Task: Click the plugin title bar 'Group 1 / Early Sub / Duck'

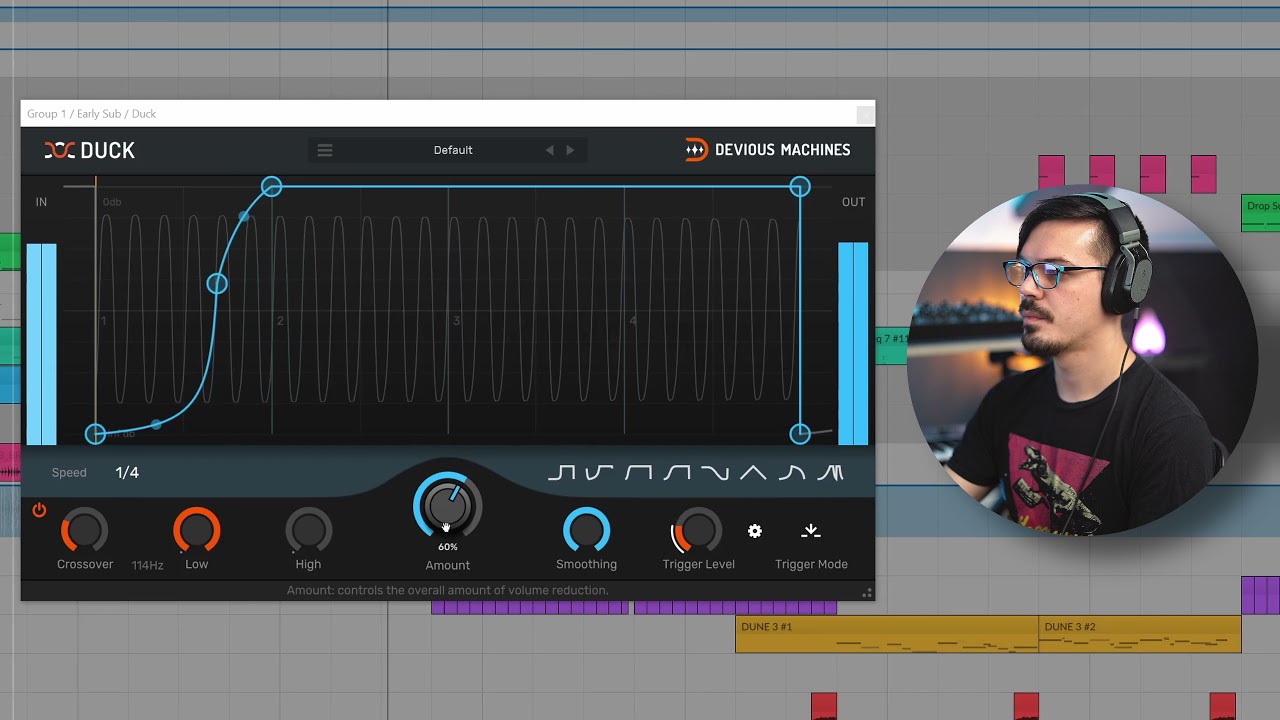Action: 92,114
